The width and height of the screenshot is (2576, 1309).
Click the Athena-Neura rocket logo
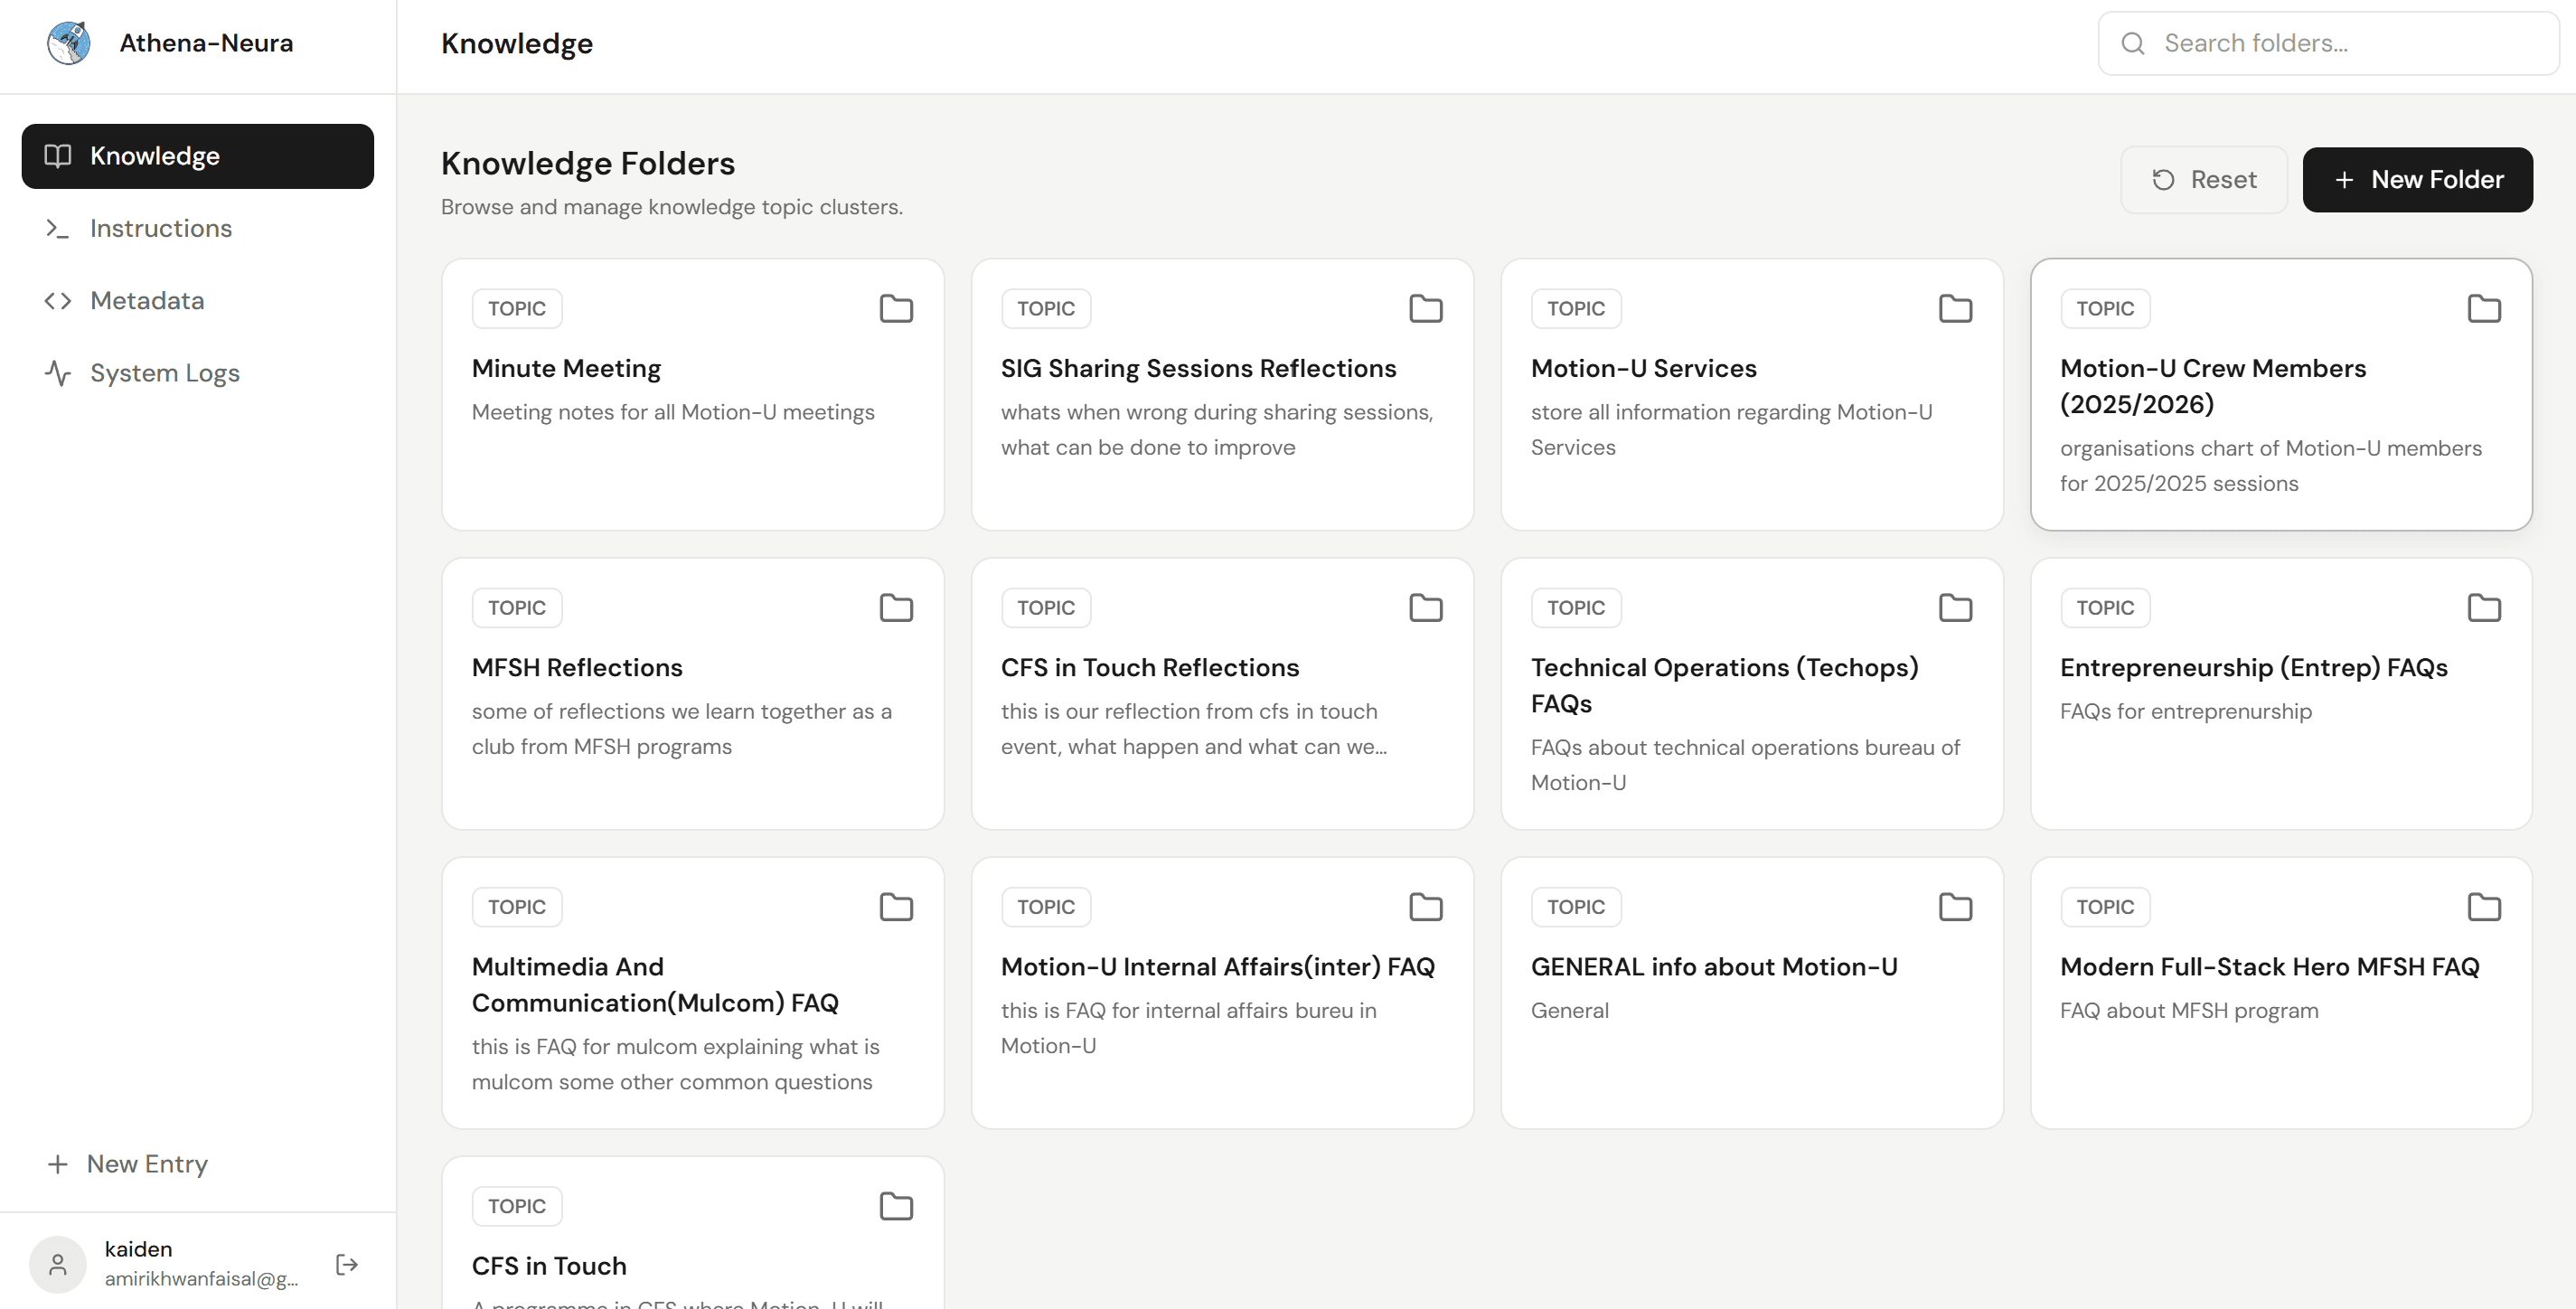point(69,43)
